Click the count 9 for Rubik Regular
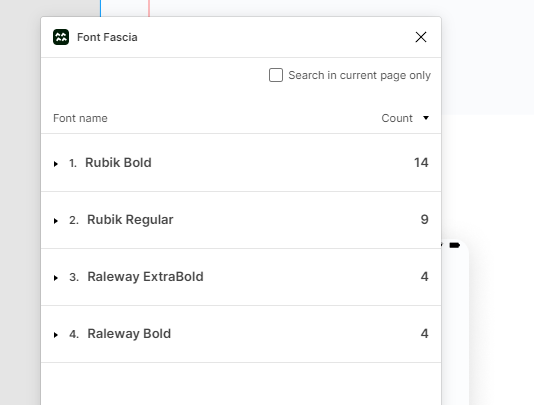Image resolution: width=534 pixels, height=405 pixels. (424, 219)
